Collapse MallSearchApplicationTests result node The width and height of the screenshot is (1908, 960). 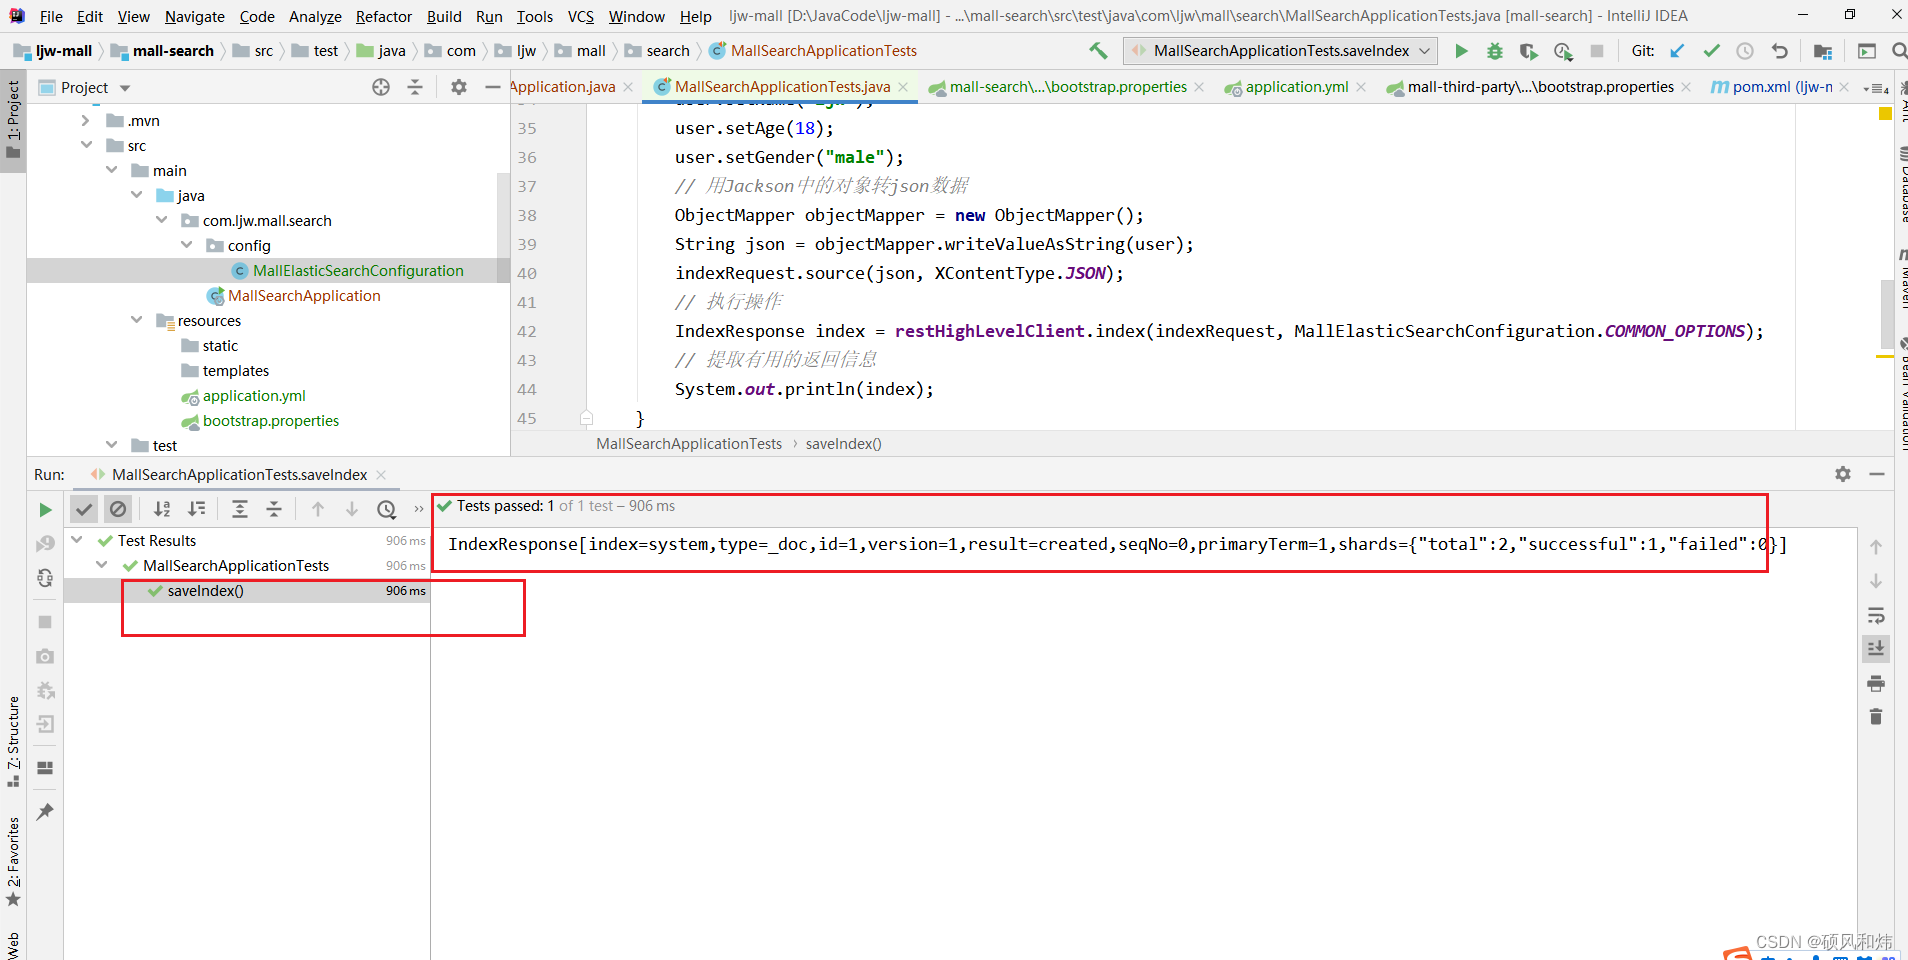coord(102,566)
